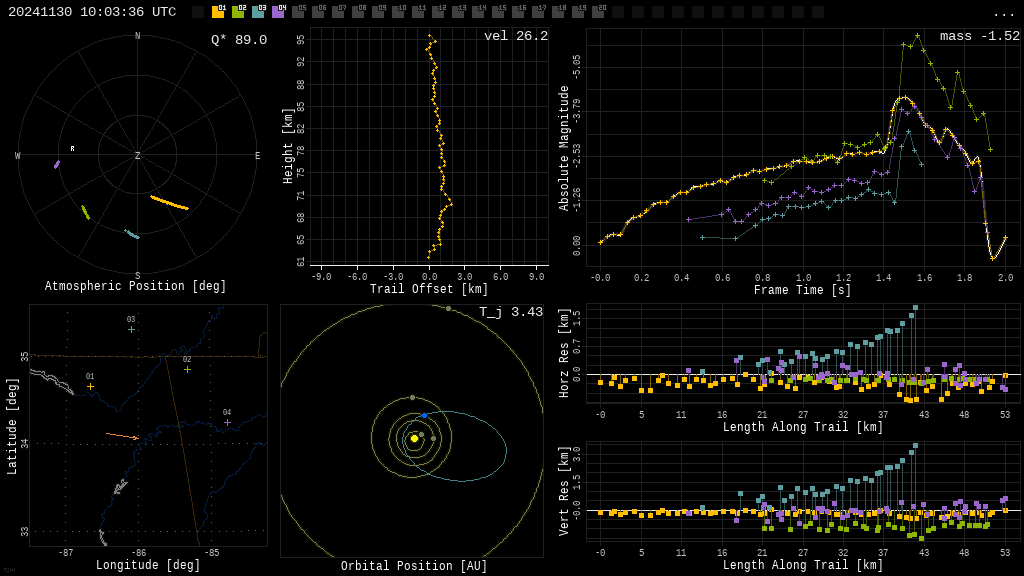Click the station 04 marker on map
Viewport: 1024px width, 576px height.
(x=227, y=423)
